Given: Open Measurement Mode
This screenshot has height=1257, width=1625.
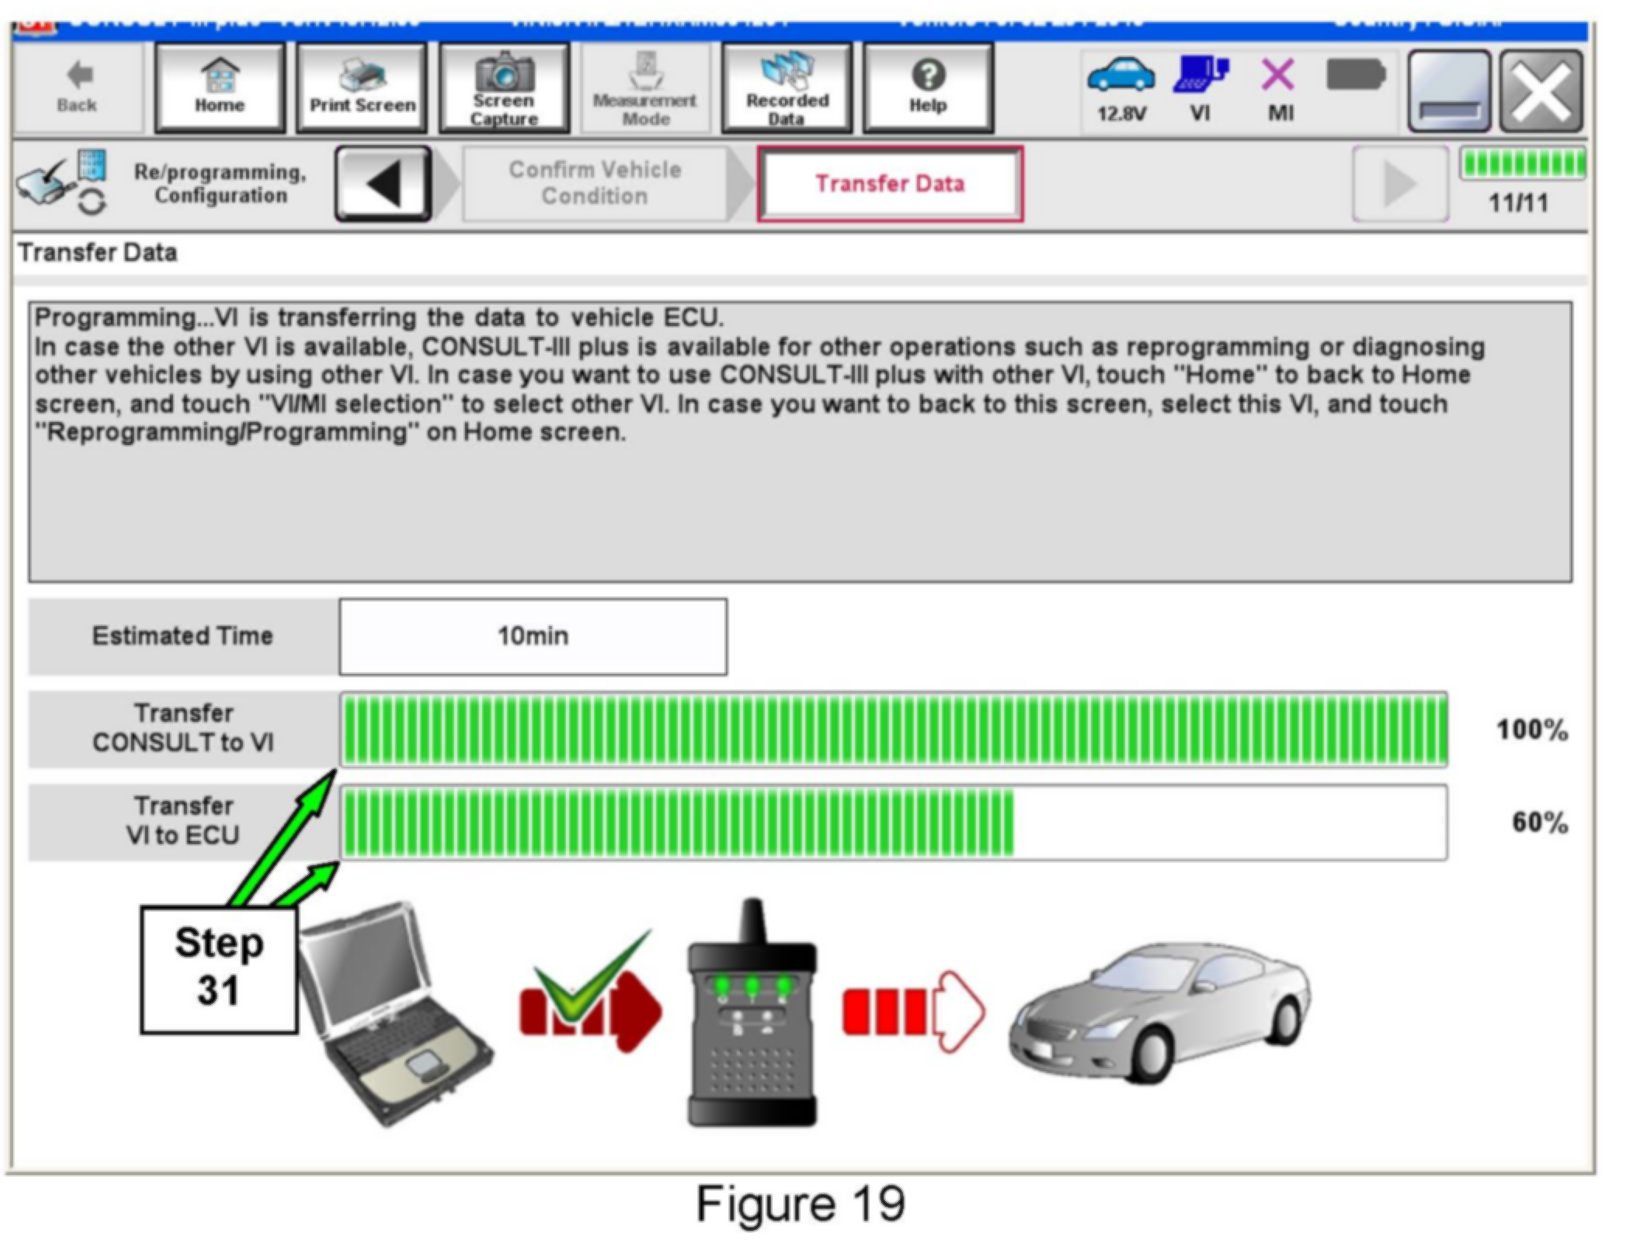Looking at the screenshot, I should [x=645, y=88].
